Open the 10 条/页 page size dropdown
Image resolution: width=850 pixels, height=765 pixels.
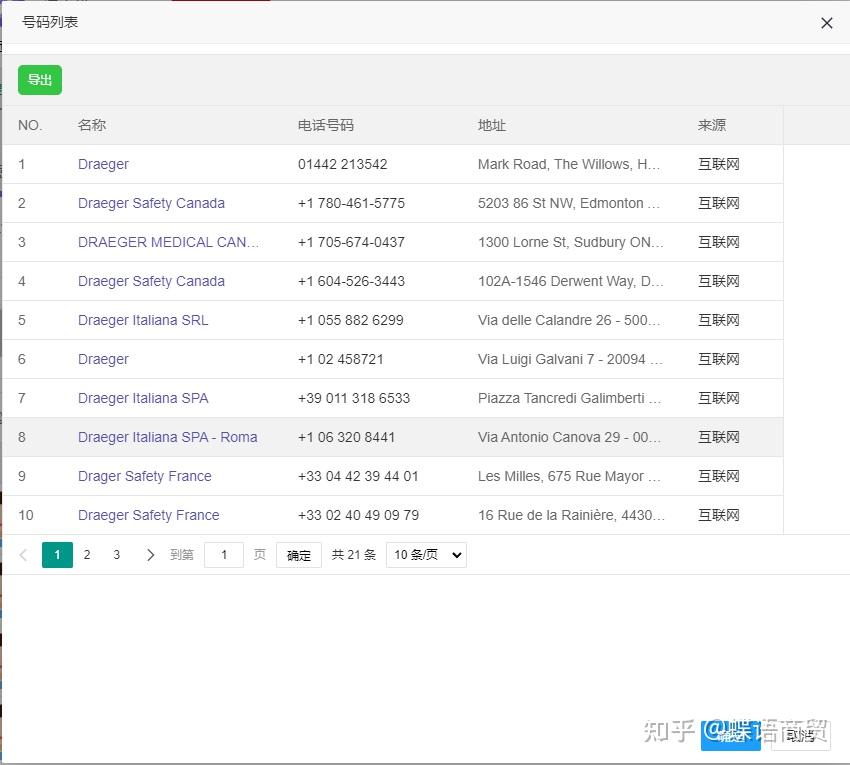426,555
